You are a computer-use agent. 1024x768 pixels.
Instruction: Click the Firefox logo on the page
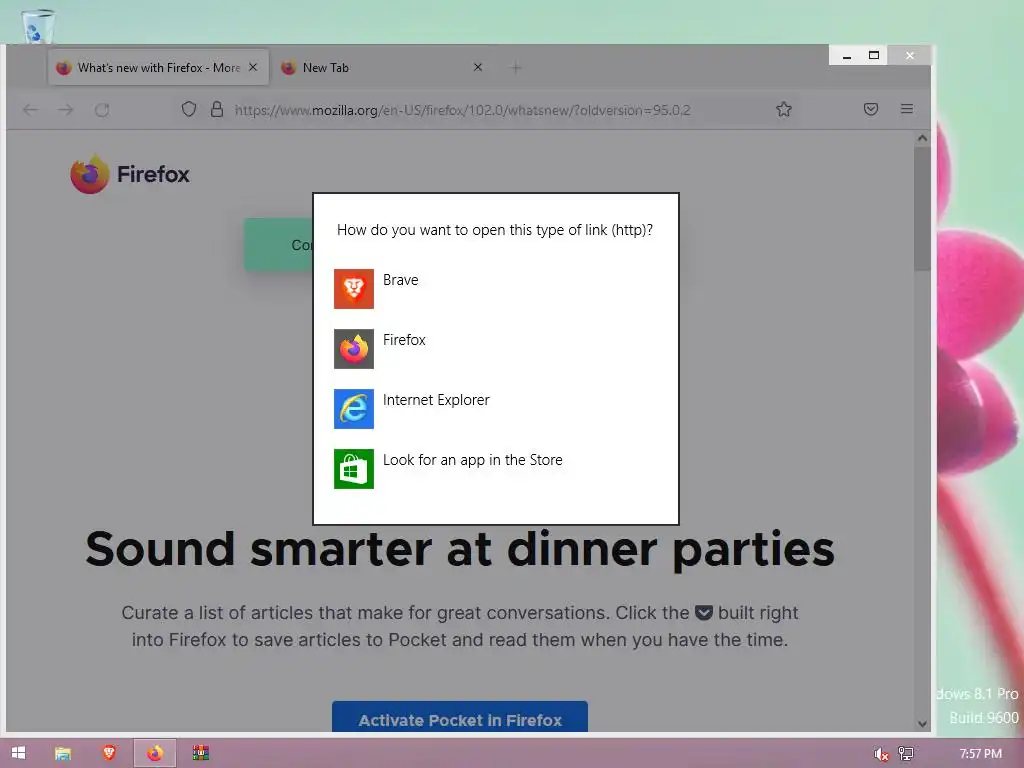pyautogui.click(x=130, y=174)
